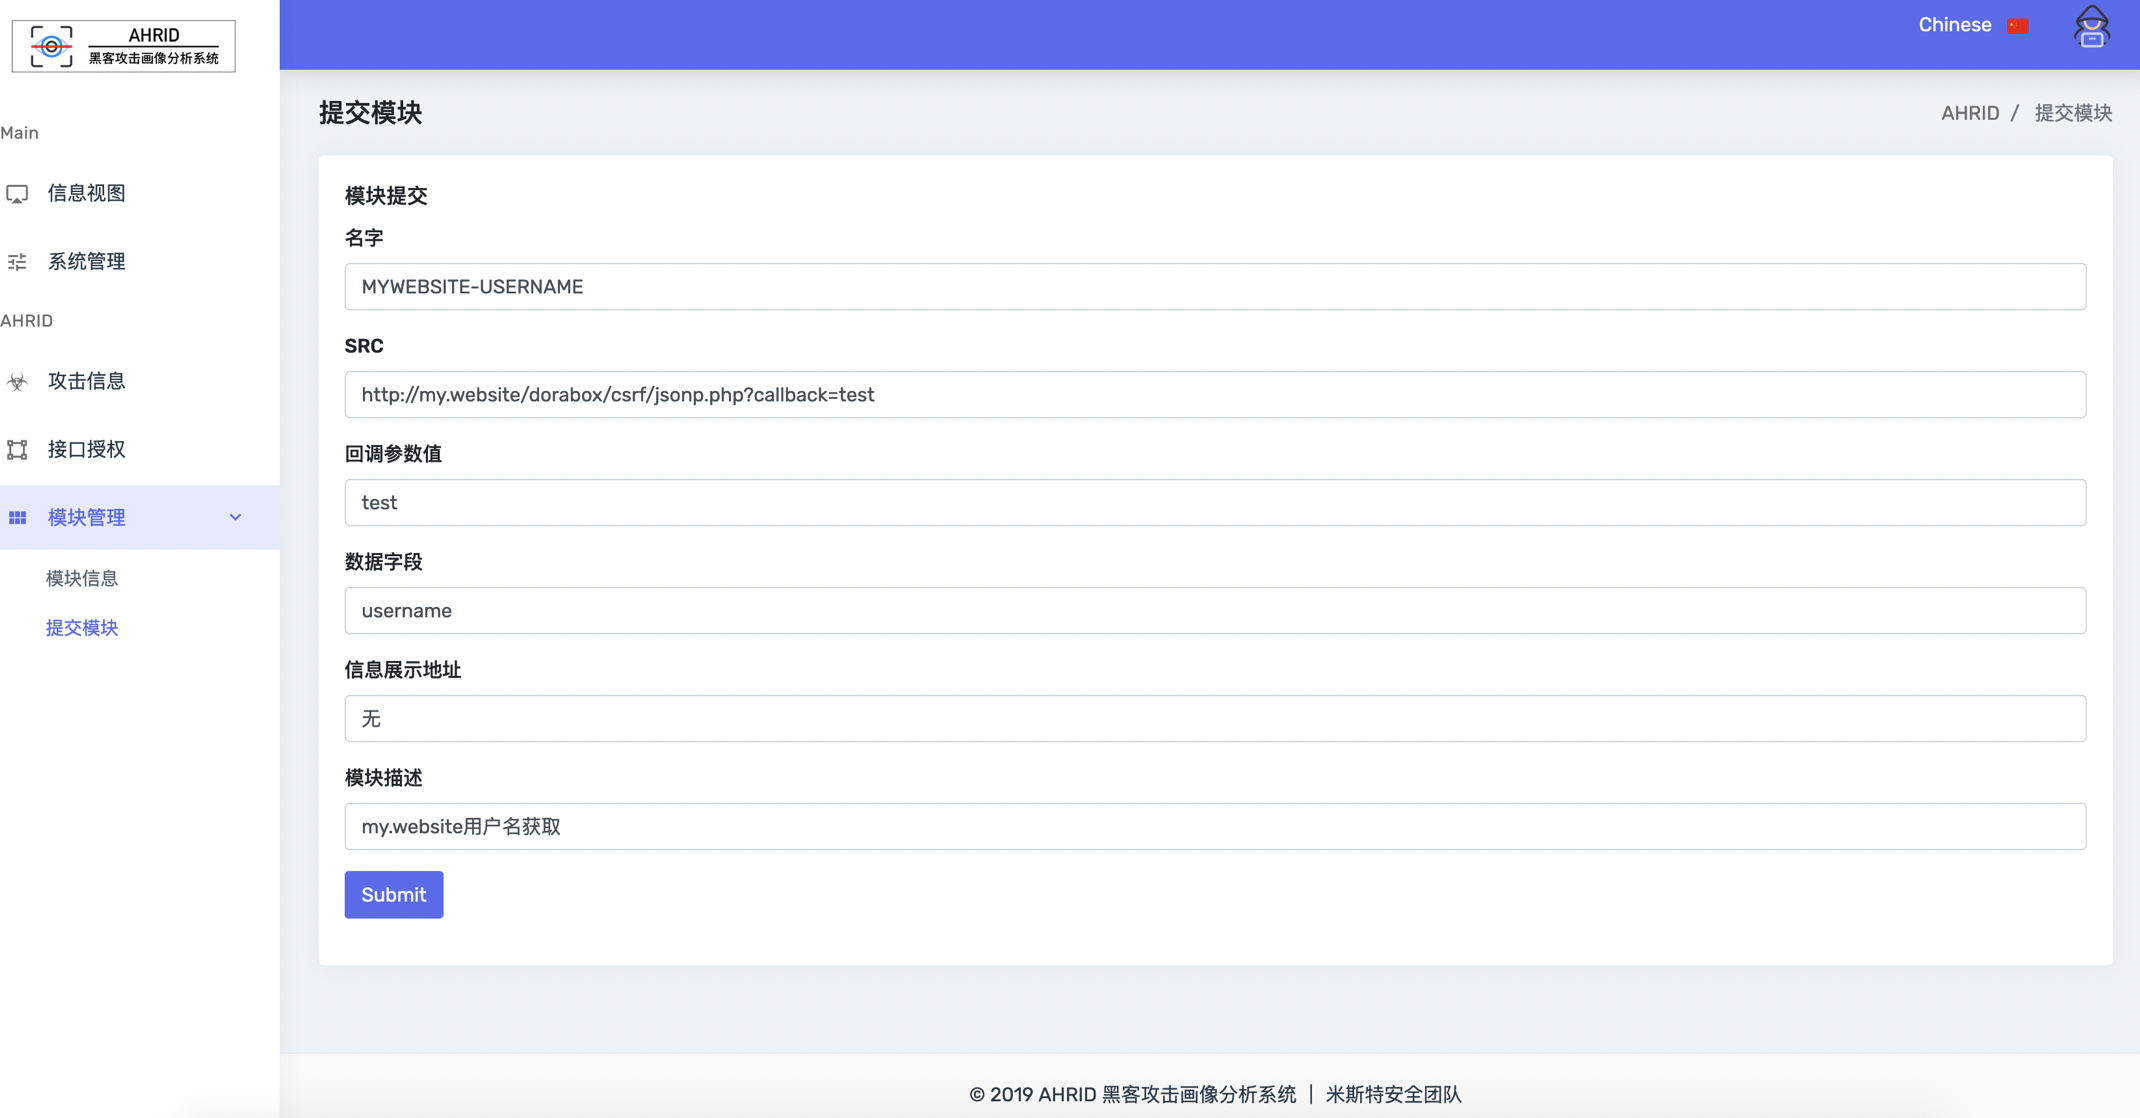Click the biohazard icon beside 攻击信息
The width and height of the screenshot is (2140, 1118).
pos(17,382)
